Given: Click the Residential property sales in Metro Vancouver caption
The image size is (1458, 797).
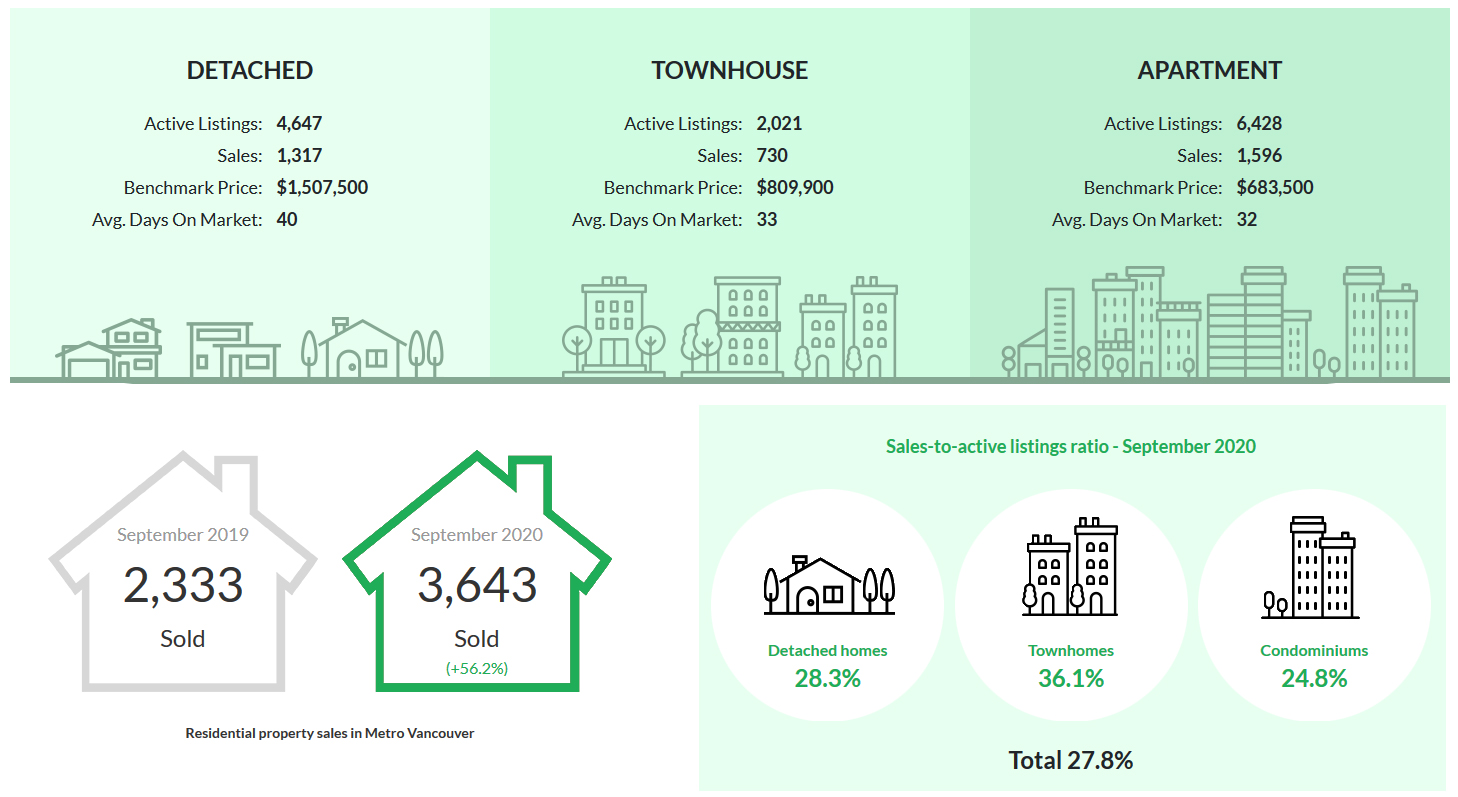Looking at the screenshot, I should pyautogui.click(x=330, y=733).
